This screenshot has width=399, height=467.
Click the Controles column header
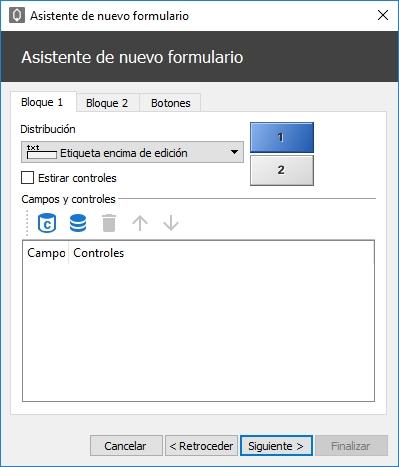pos(99,253)
